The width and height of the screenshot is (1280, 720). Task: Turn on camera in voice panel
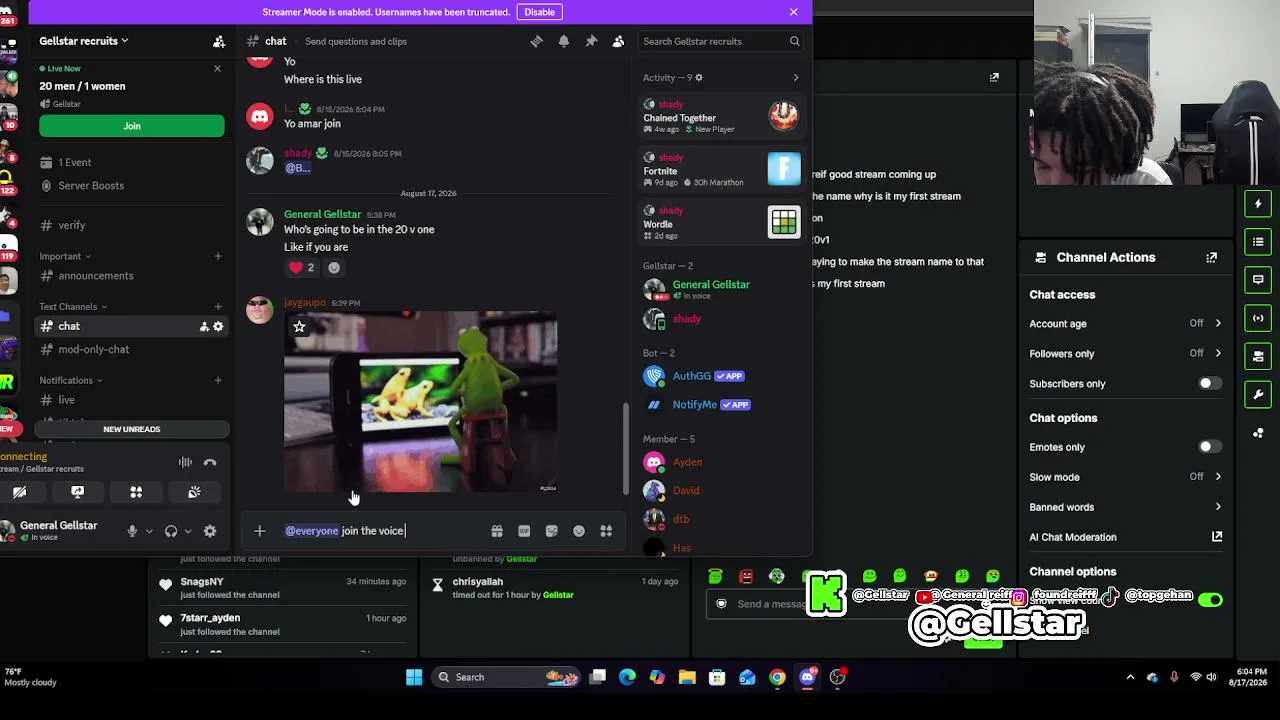click(x=19, y=492)
